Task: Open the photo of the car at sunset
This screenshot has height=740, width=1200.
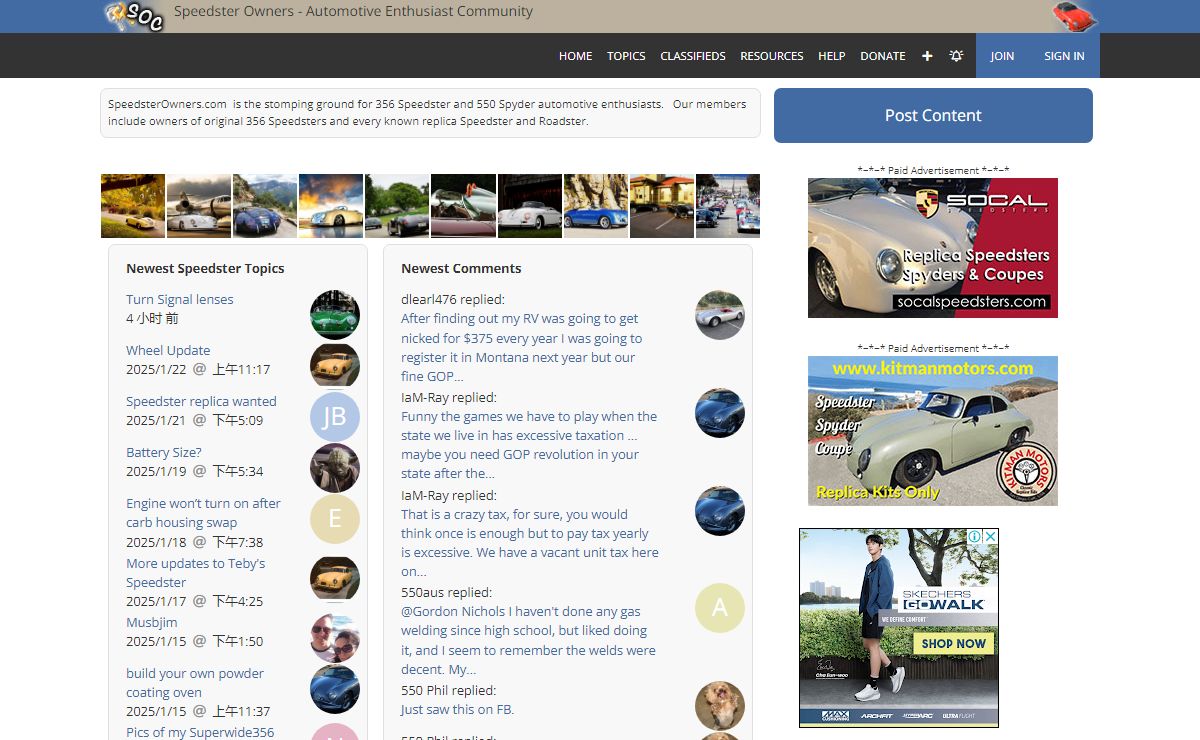Action: pyautogui.click(x=331, y=206)
